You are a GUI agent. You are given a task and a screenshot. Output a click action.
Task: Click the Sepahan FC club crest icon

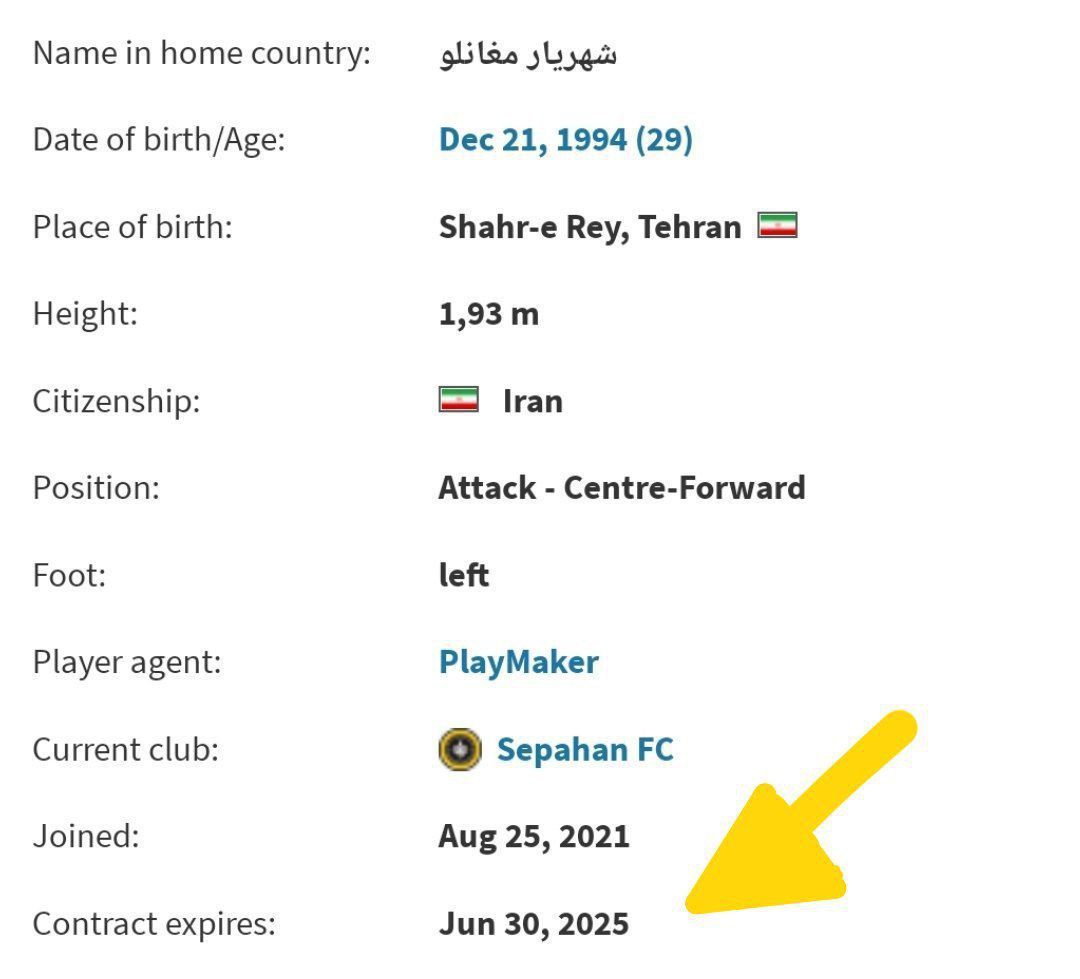[460, 749]
